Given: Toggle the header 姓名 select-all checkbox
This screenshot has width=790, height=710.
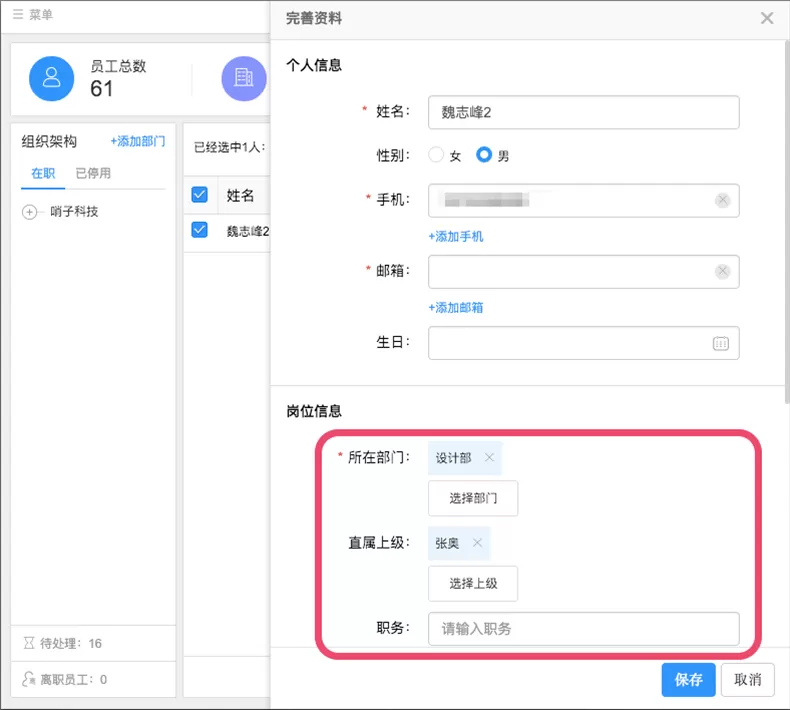Looking at the screenshot, I should coord(200,195).
